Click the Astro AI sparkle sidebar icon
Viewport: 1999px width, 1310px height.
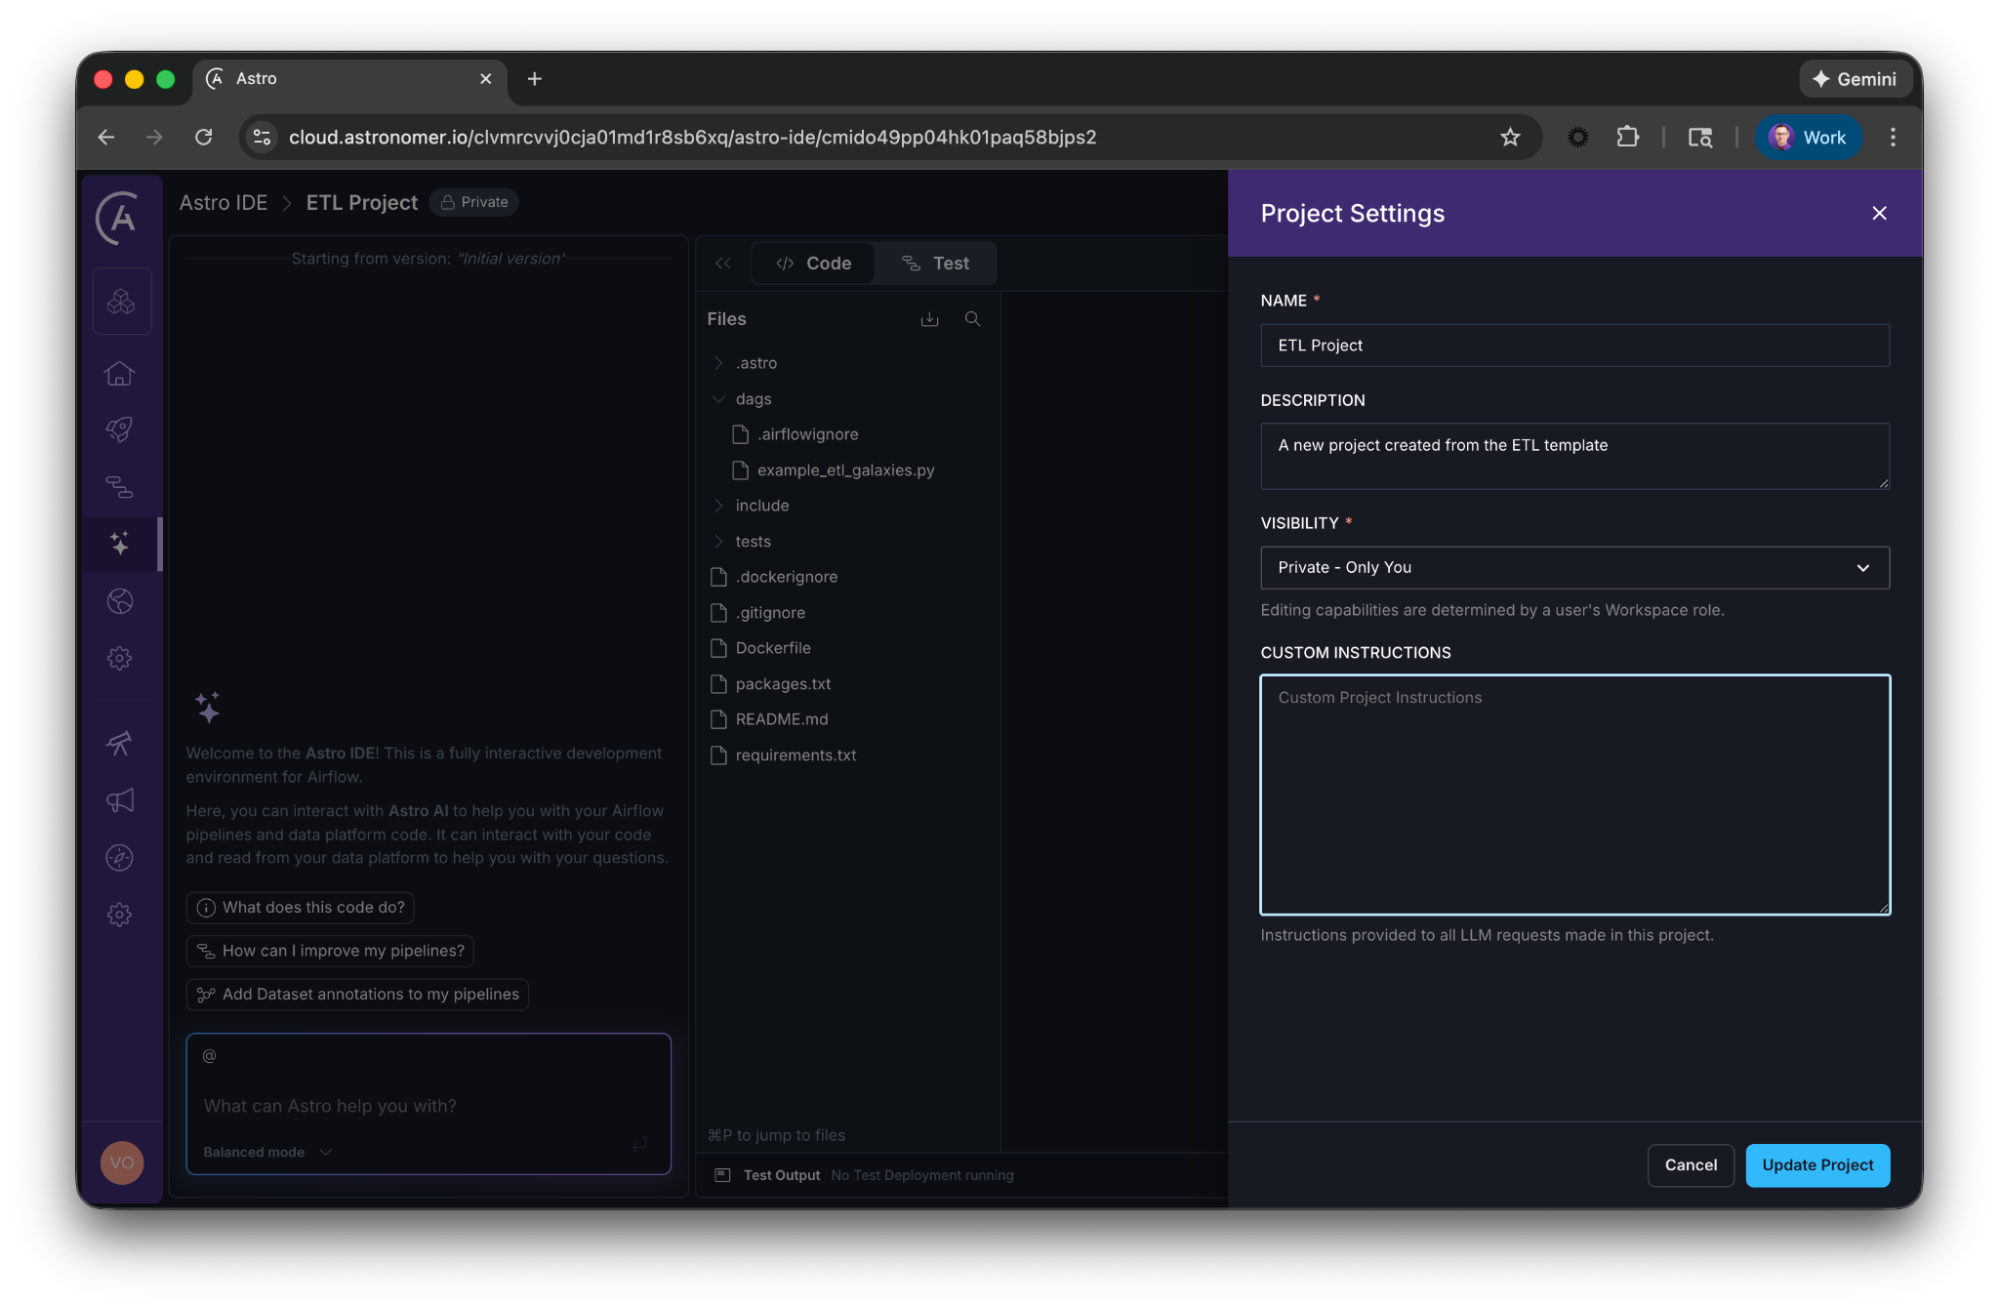[x=120, y=543]
